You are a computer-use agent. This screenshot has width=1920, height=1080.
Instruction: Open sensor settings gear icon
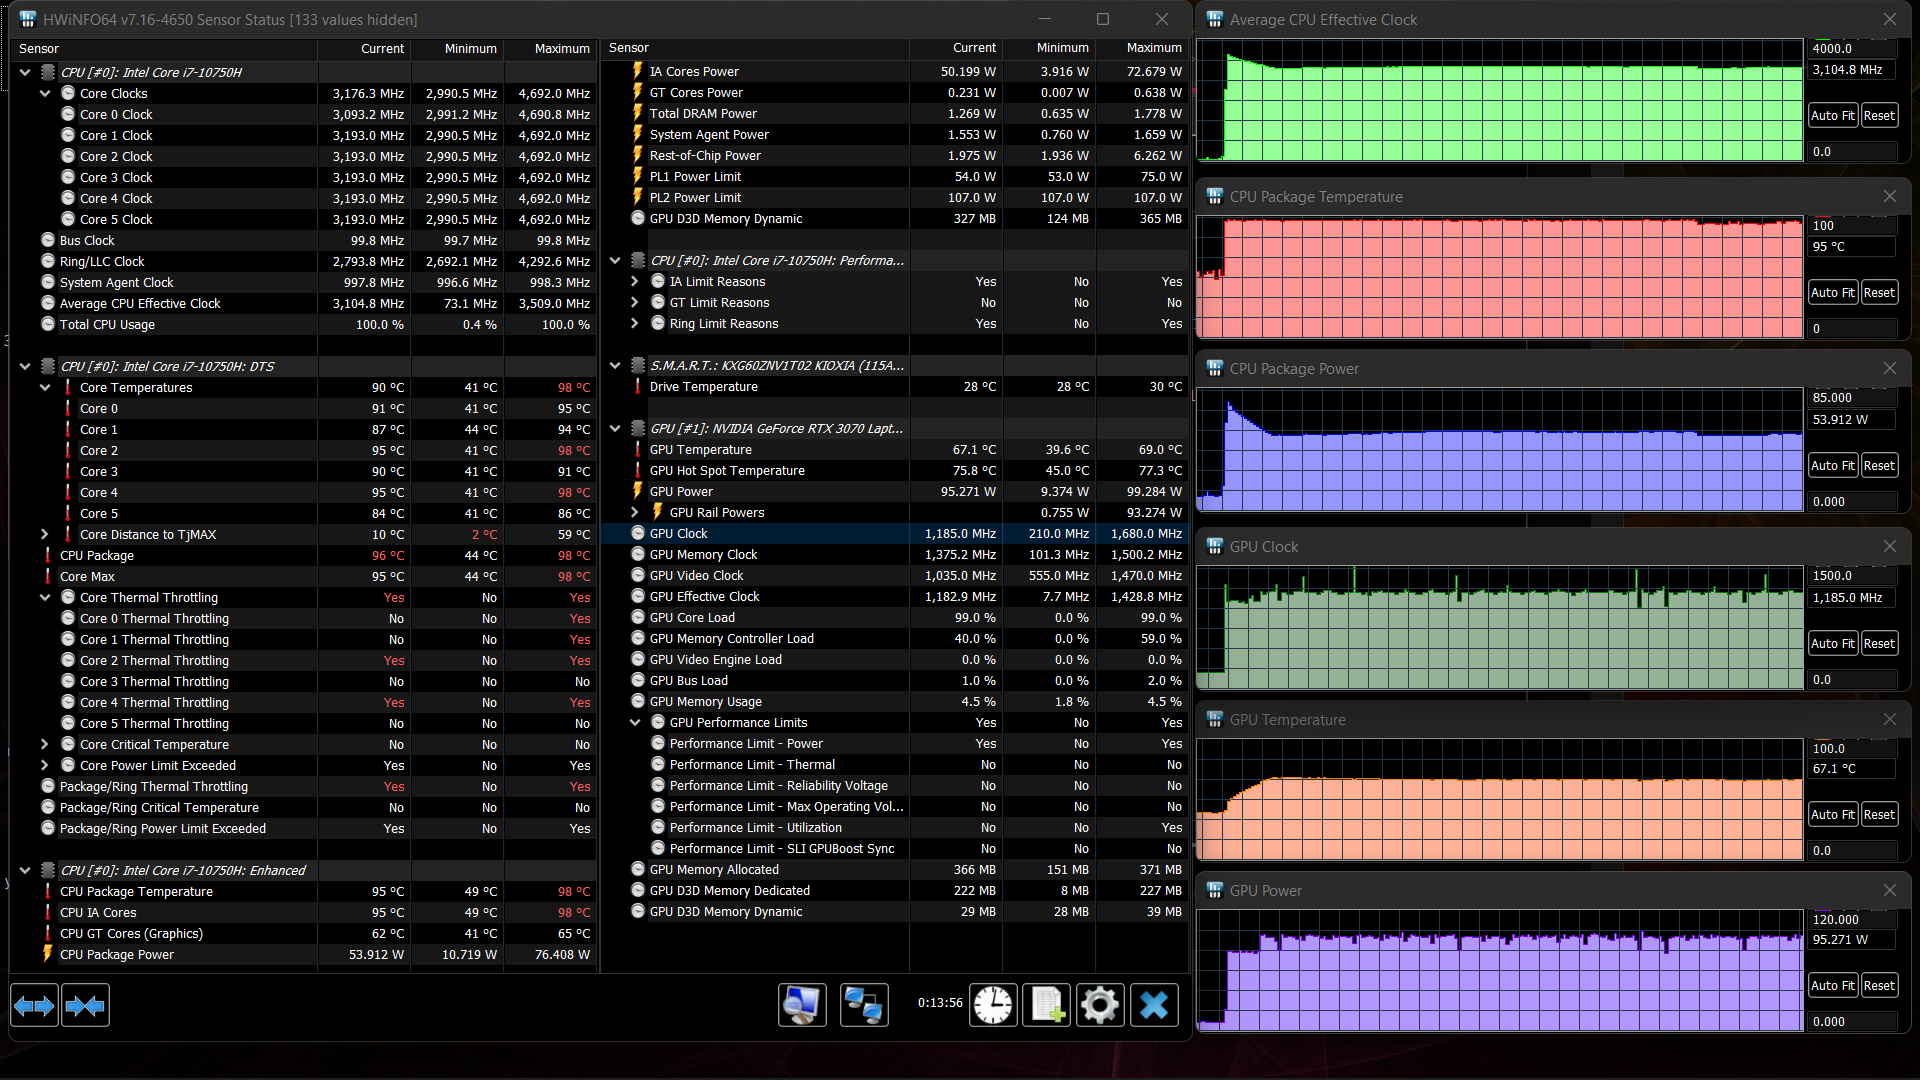pos(1100,1005)
